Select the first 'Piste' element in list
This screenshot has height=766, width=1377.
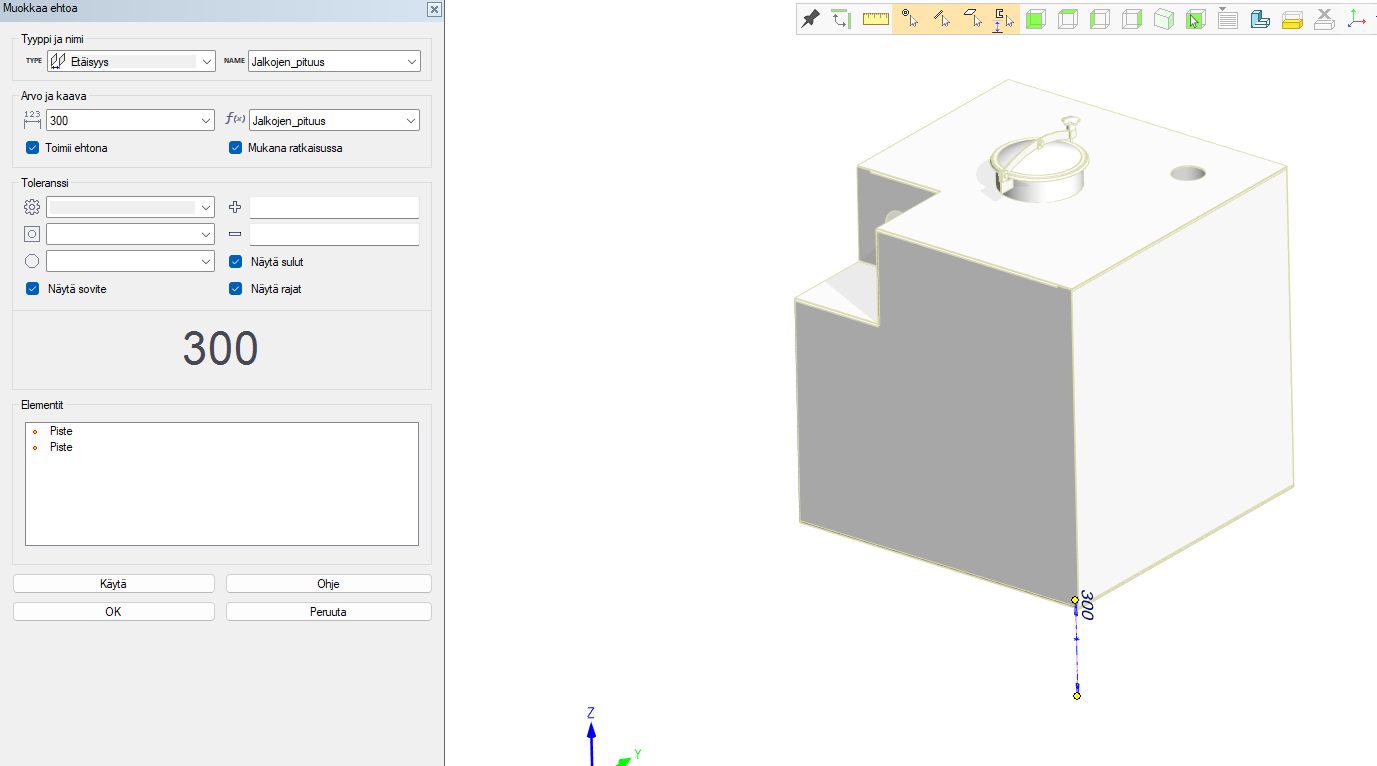(x=61, y=431)
